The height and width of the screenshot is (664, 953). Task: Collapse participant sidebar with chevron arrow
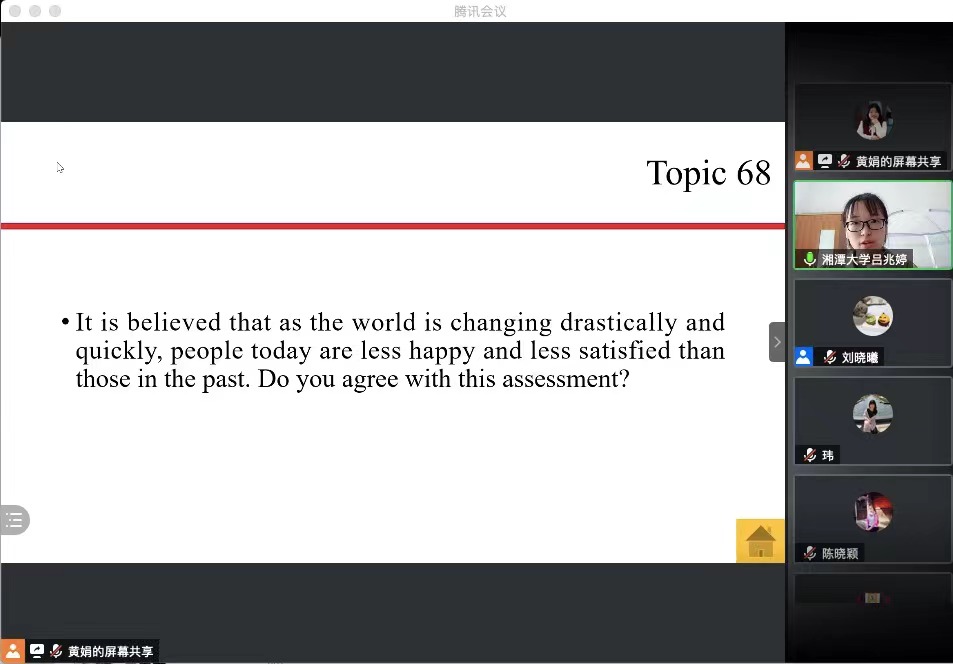(x=777, y=342)
